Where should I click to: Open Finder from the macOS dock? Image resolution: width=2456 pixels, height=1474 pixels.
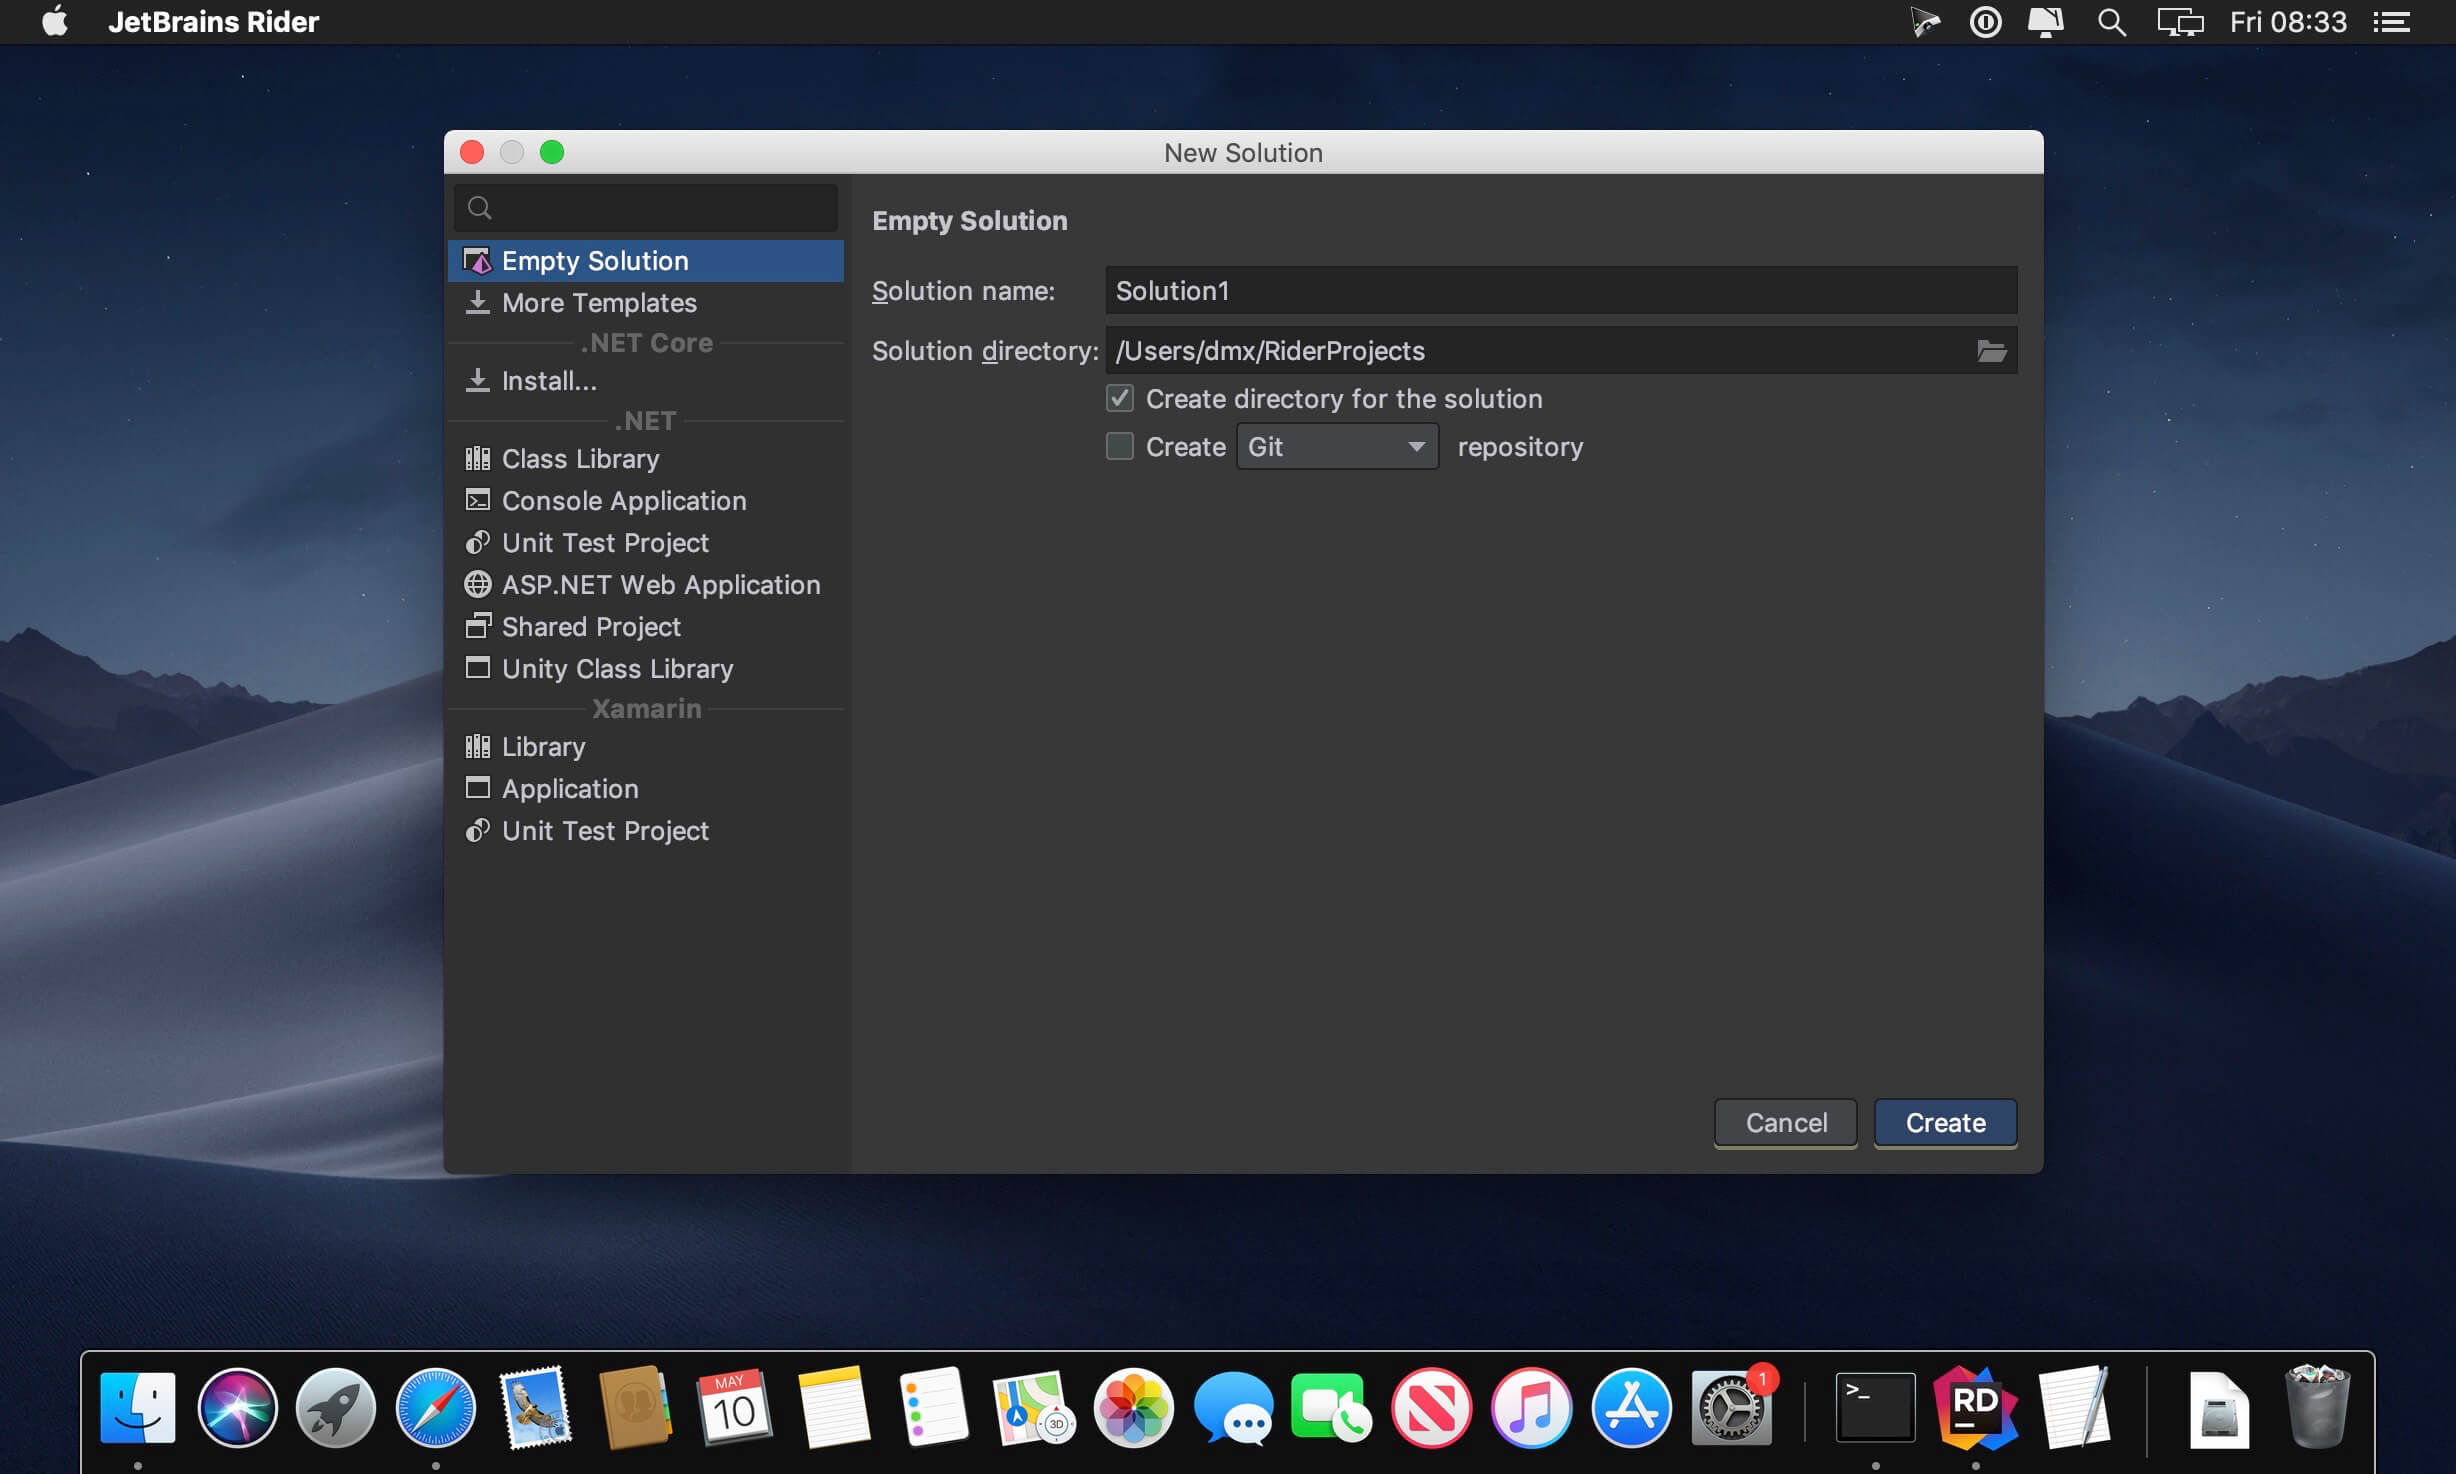(139, 1404)
